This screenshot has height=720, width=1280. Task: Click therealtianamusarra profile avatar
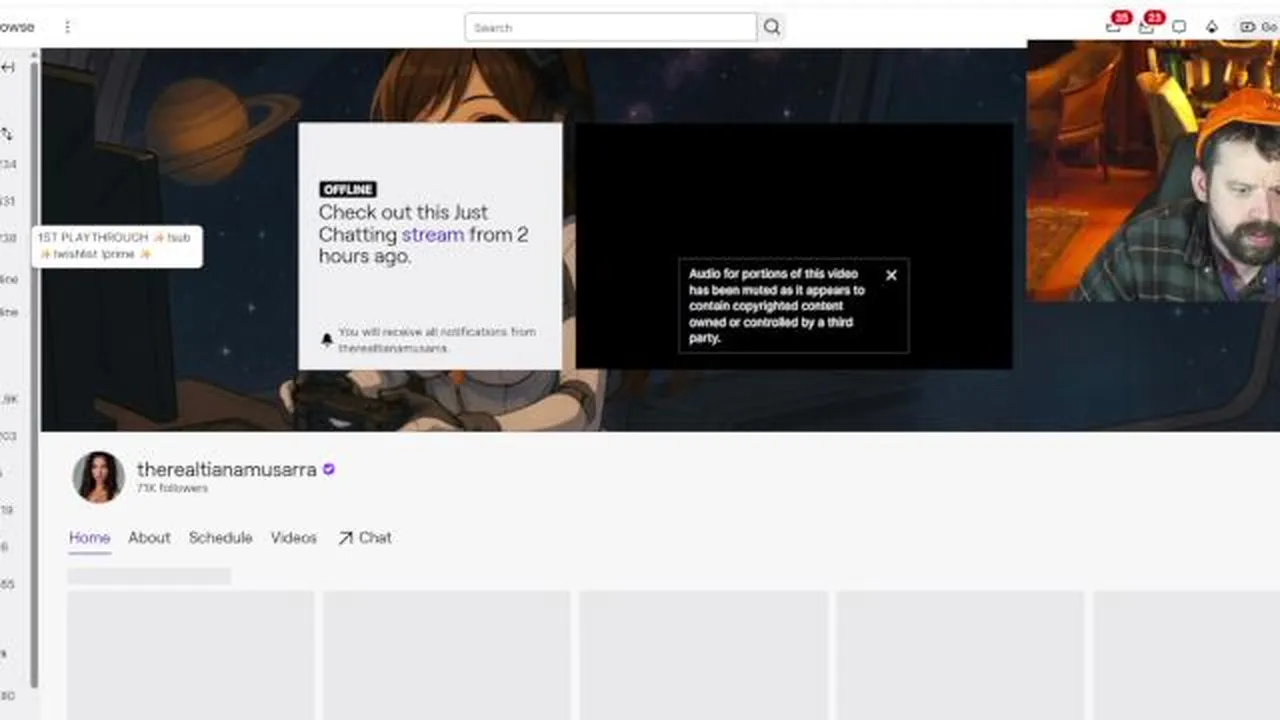tap(98, 477)
